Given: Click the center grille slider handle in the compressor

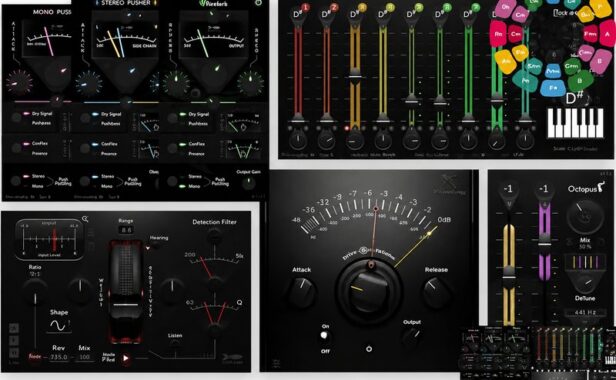Looking at the screenshot, I should (x=126, y=305).
